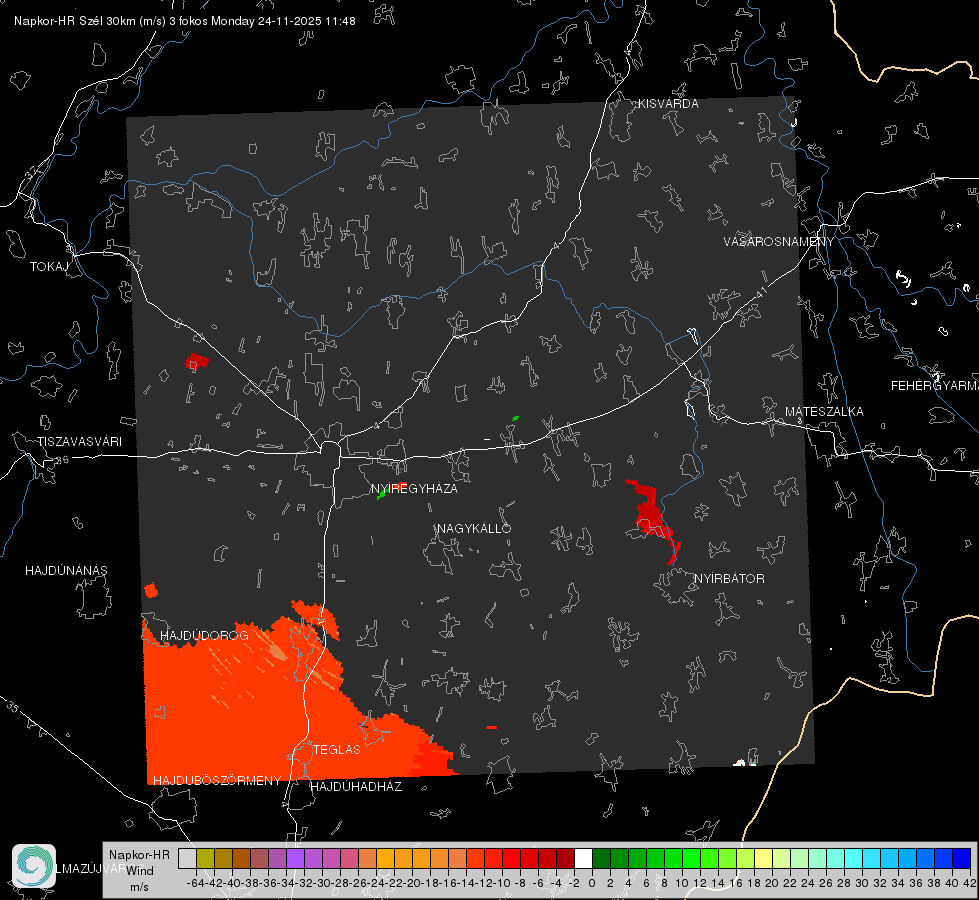Click the road number '41' near Vásárosnamény
The height and width of the screenshot is (900, 979).
[761, 292]
